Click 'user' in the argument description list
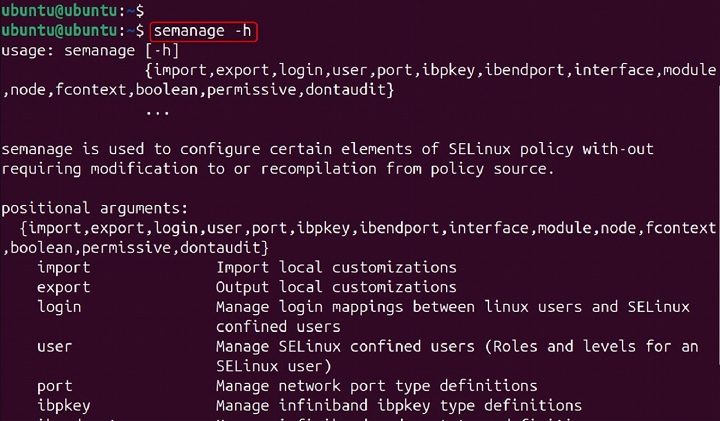 (x=55, y=346)
